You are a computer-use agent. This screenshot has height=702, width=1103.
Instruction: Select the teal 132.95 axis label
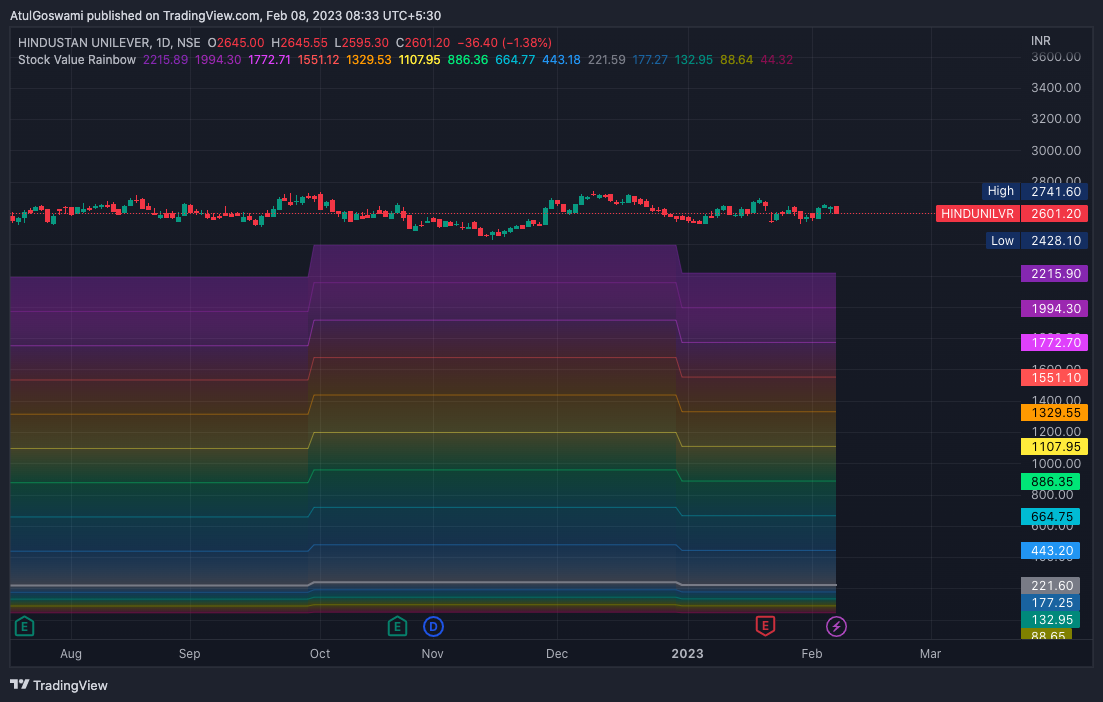pos(1050,620)
